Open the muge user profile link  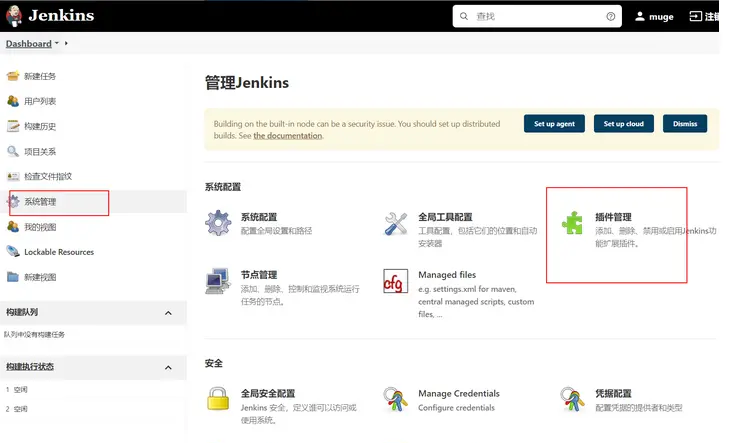[x=661, y=17]
